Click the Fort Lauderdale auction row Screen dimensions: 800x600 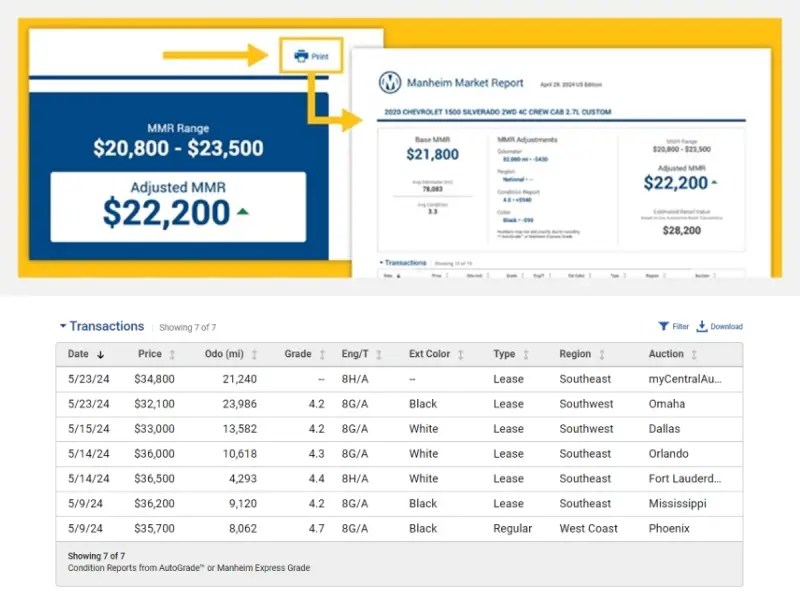pos(399,479)
